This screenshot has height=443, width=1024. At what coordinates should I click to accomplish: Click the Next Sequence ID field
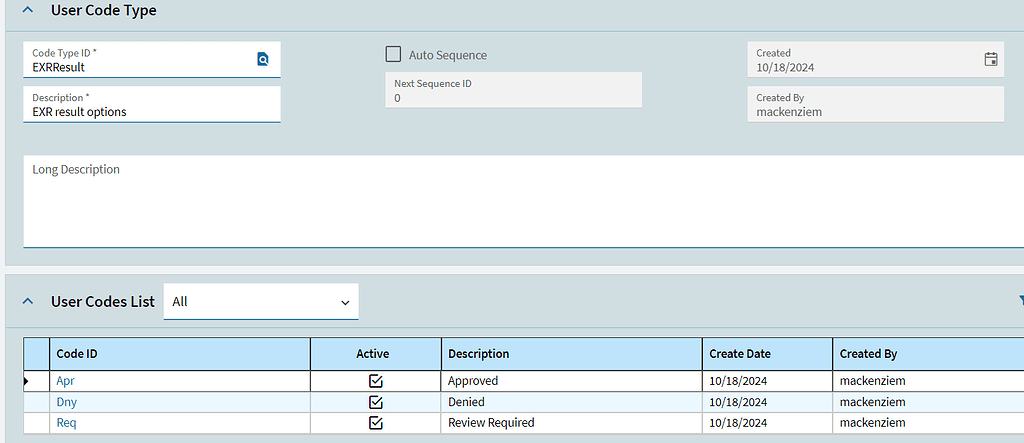(x=513, y=90)
